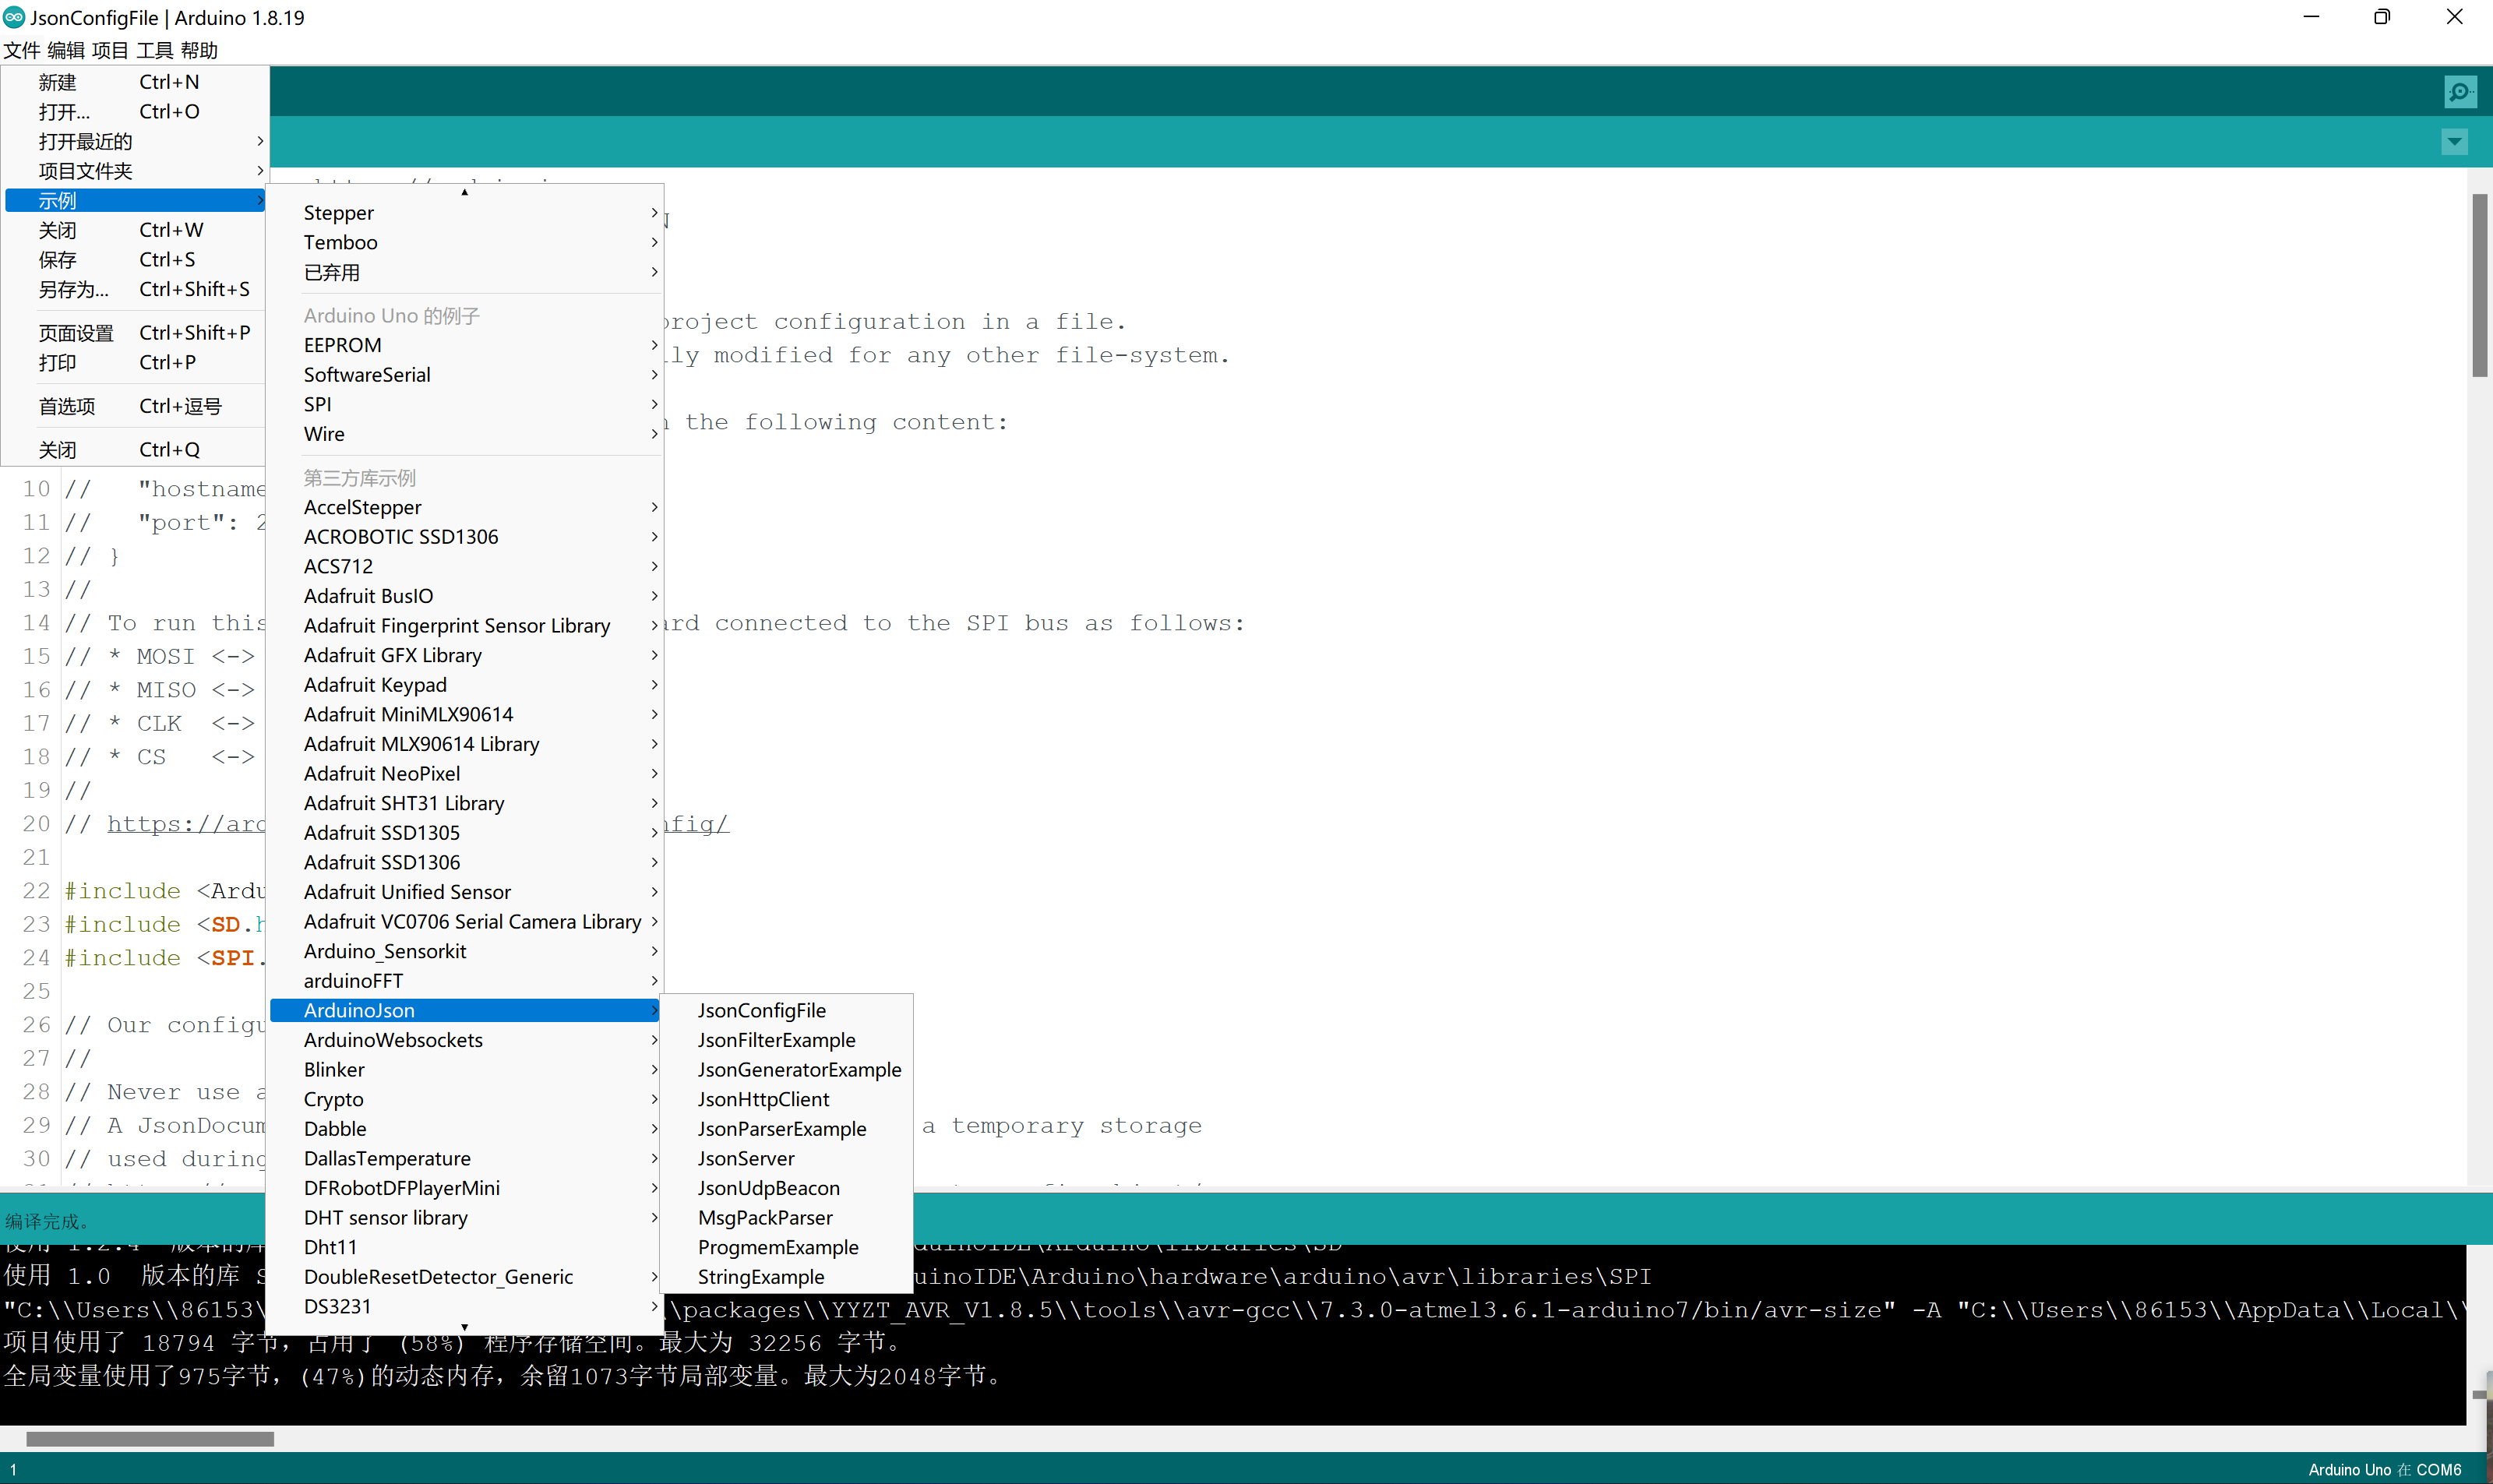Image resolution: width=2493 pixels, height=1484 pixels.
Task: Open the JsonHttpClient example
Action: (763, 1099)
